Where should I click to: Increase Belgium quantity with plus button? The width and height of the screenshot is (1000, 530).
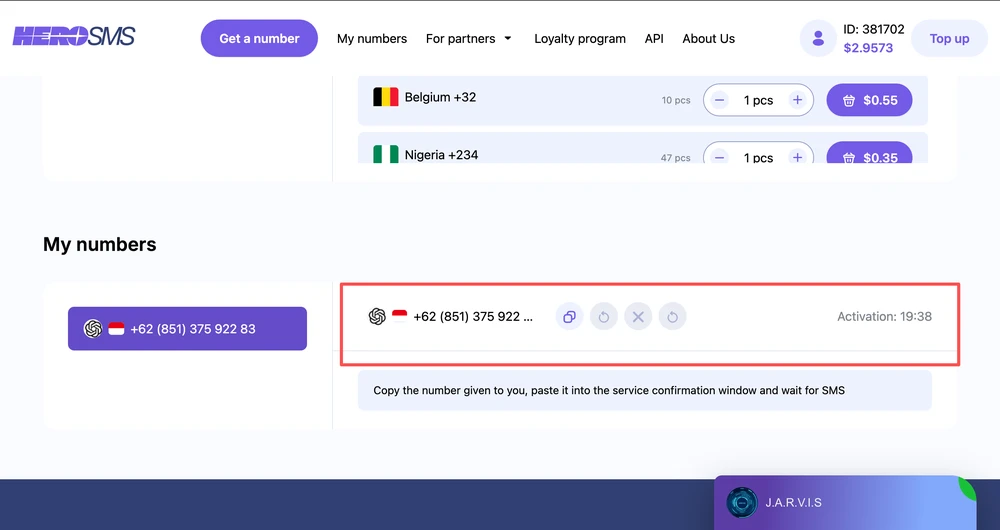click(797, 100)
